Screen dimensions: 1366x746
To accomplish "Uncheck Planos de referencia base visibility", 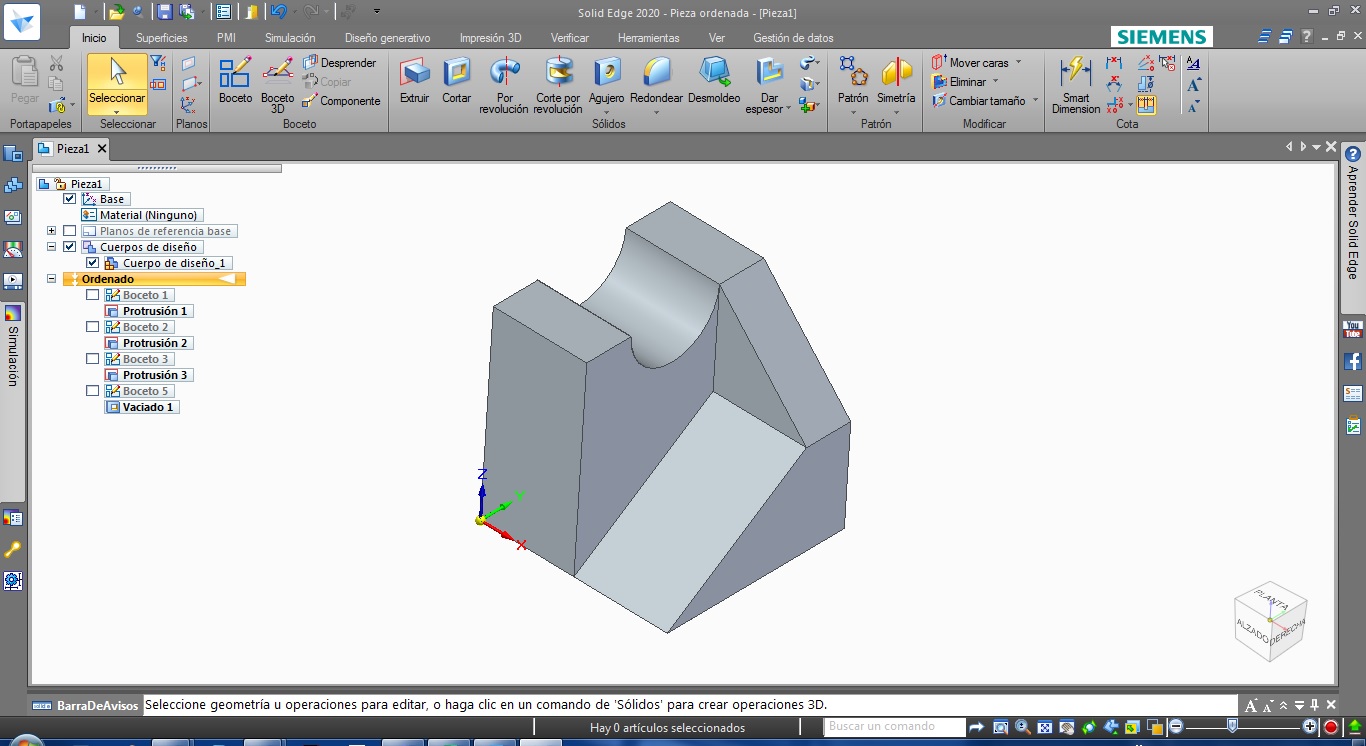I will coord(69,230).
